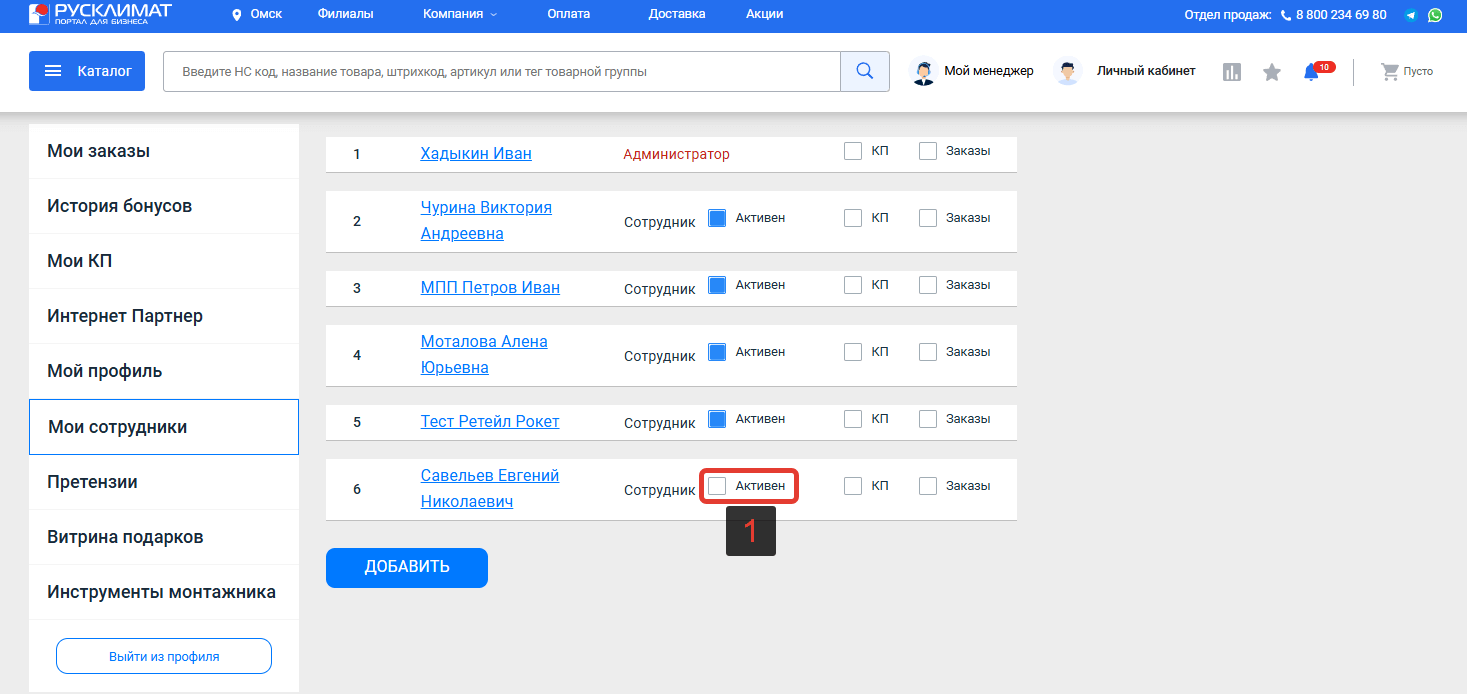Open My manager avatar icon
This screenshot has height=694, width=1467.
[923, 72]
